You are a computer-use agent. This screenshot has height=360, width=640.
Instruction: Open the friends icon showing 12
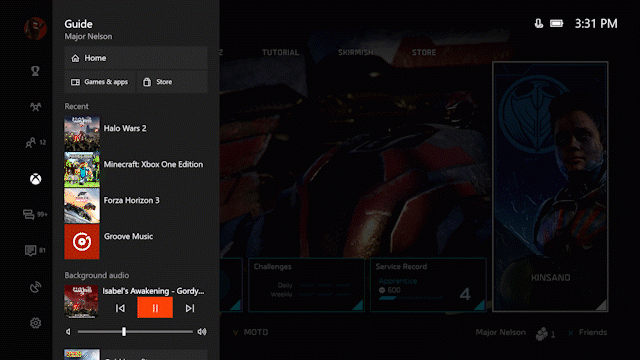point(36,142)
